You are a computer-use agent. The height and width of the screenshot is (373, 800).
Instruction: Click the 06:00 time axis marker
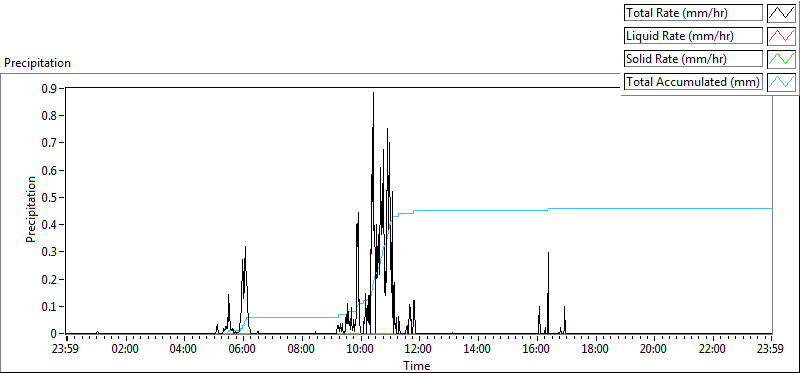[243, 350]
